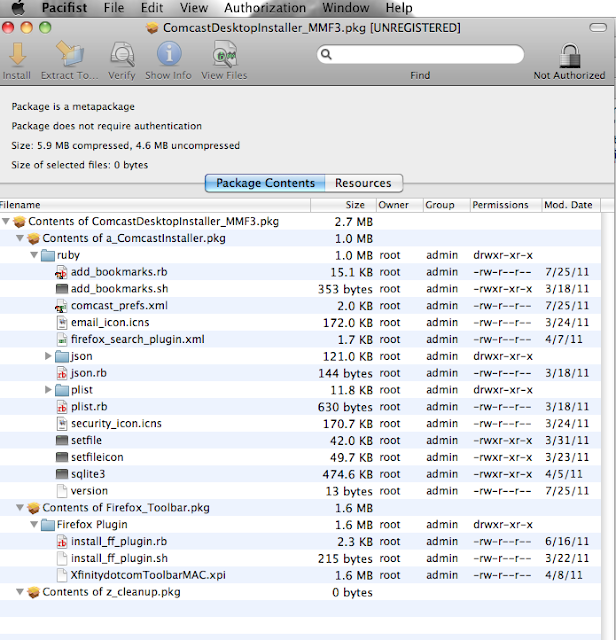Image resolution: width=616 pixels, height=640 pixels.
Task: Sort by the Mod. Date column header
Action: point(571,205)
